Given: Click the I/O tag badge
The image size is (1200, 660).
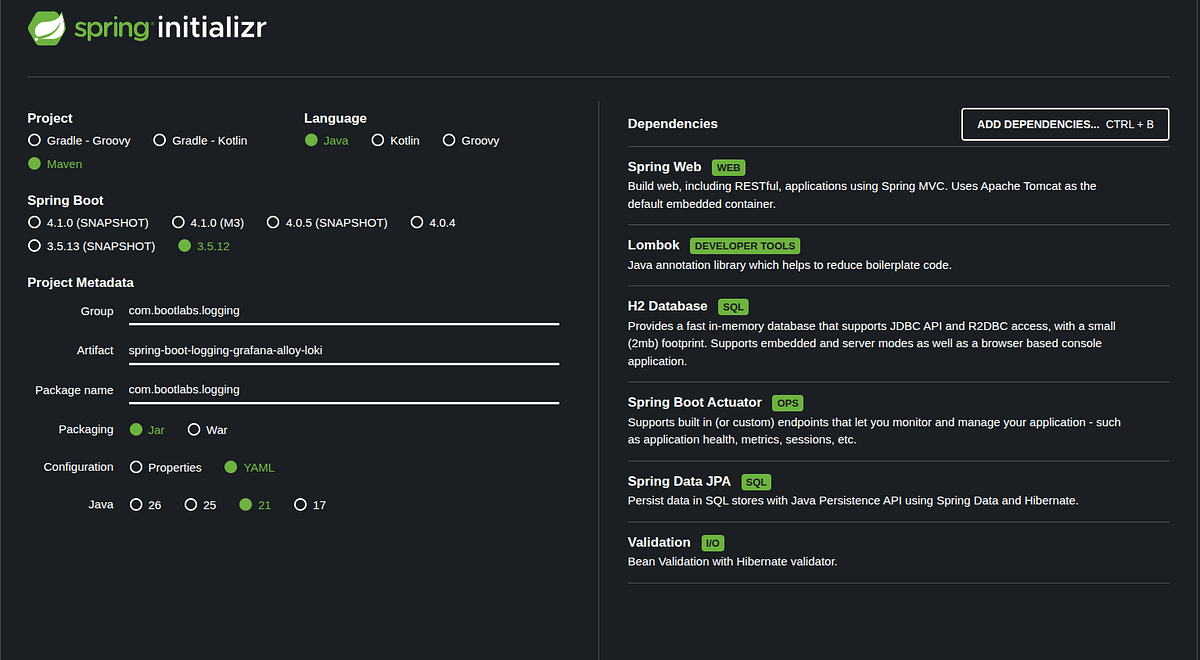Looking at the screenshot, I should point(712,543).
